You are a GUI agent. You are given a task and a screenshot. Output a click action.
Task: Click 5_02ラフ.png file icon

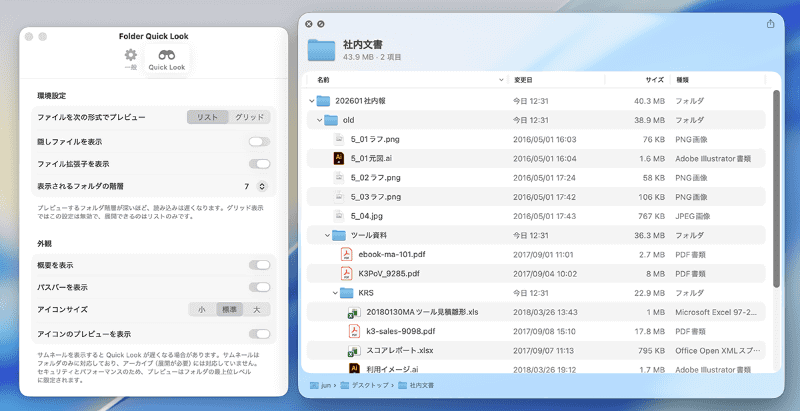[339, 178]
